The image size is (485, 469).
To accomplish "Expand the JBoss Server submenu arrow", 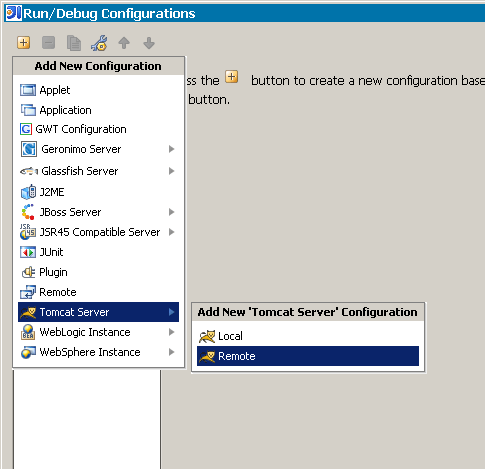I will (x=171, y=212).
